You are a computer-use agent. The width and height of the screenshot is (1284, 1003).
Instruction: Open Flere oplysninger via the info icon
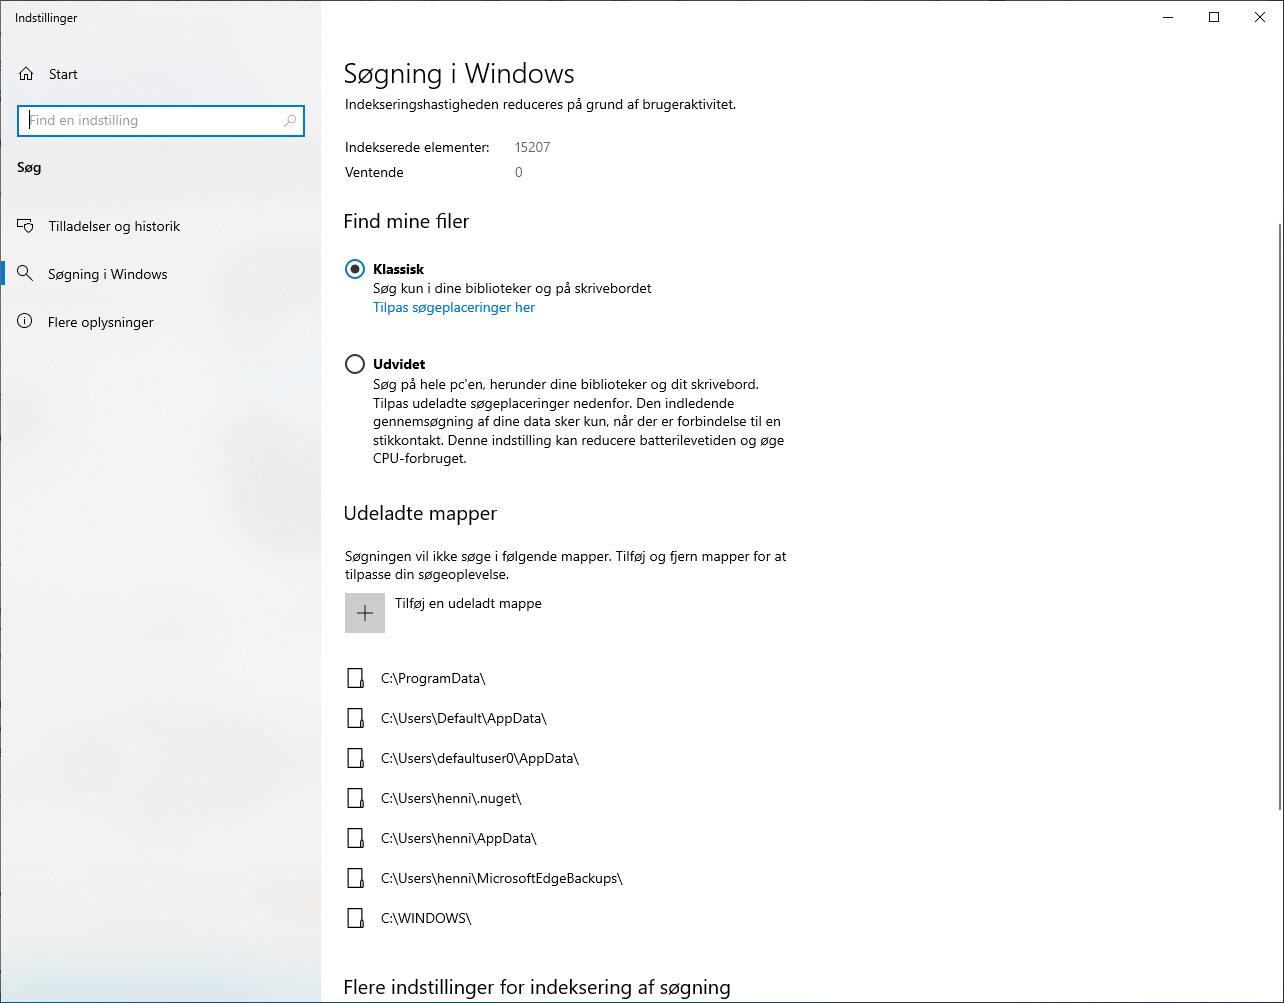pos(24,321)
